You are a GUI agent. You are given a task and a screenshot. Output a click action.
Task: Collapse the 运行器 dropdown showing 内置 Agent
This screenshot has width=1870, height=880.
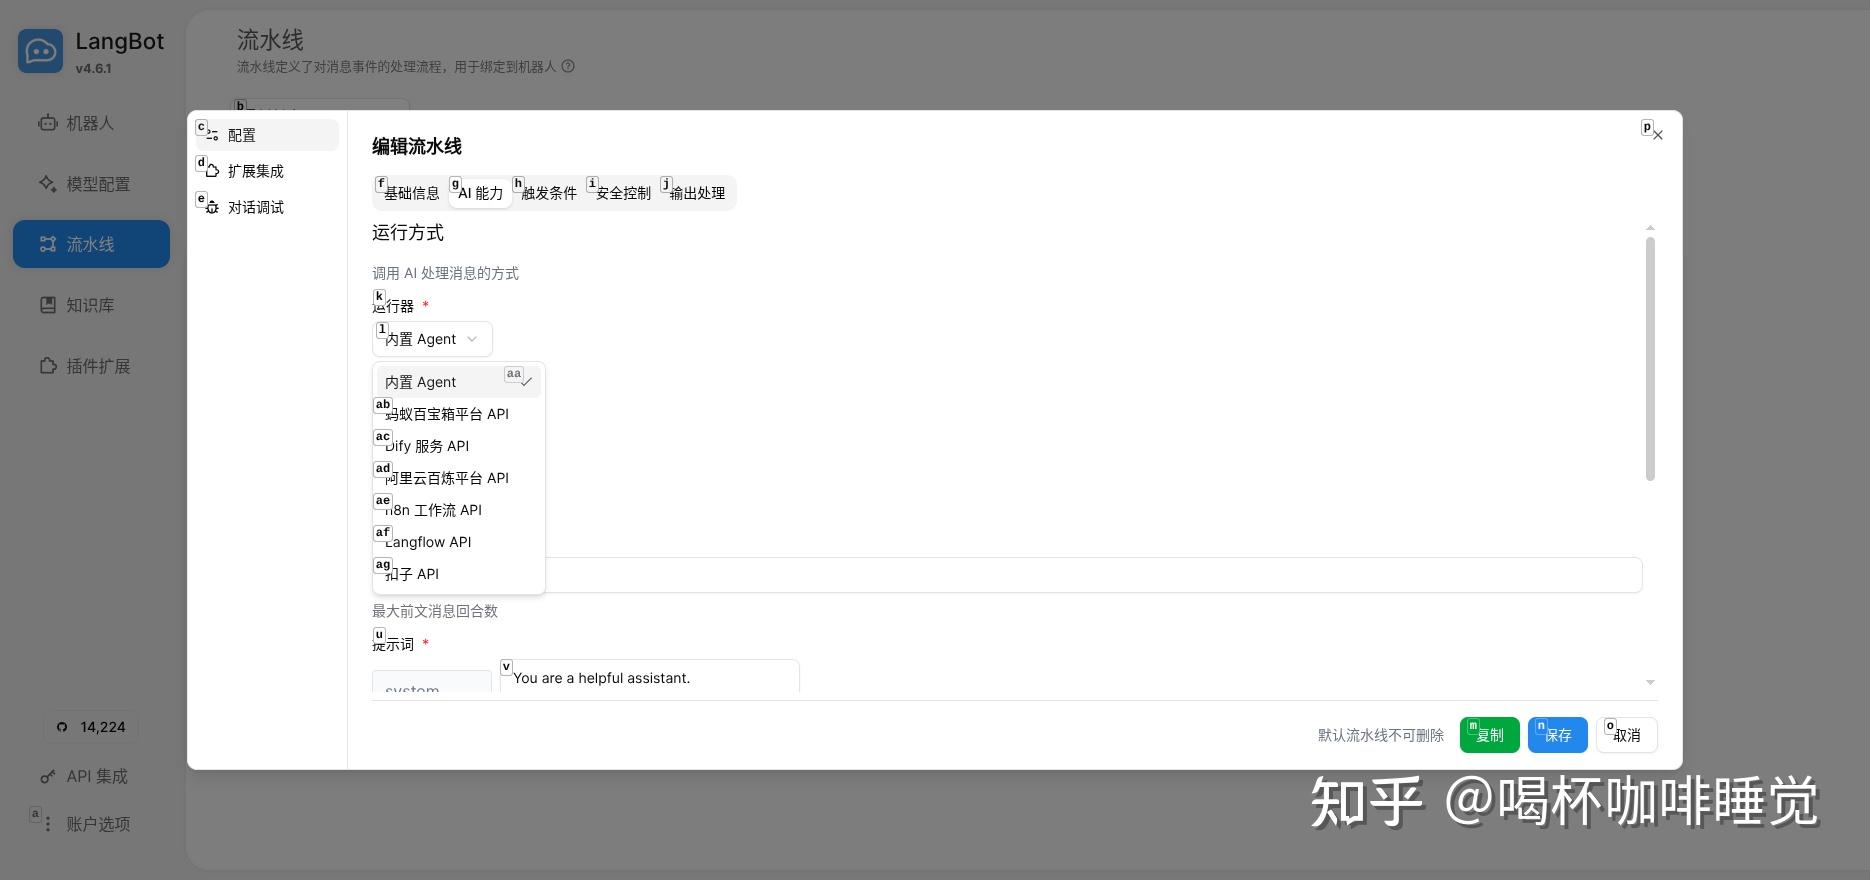432,339
